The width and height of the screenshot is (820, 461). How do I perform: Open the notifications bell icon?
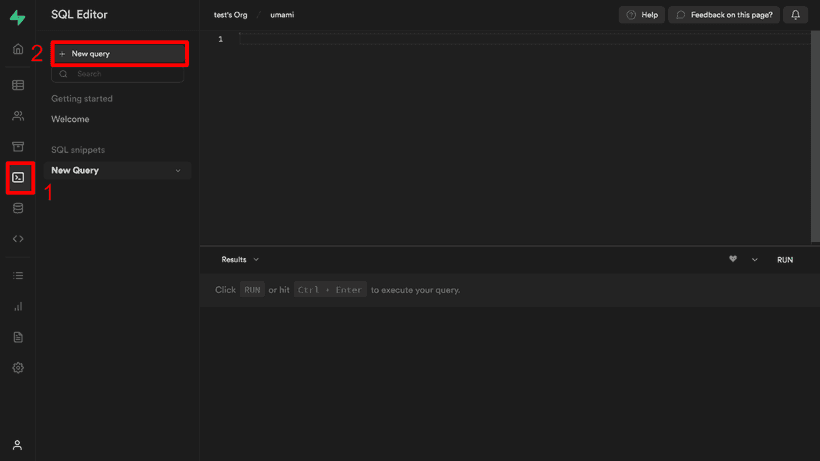(x=795, y=15)
